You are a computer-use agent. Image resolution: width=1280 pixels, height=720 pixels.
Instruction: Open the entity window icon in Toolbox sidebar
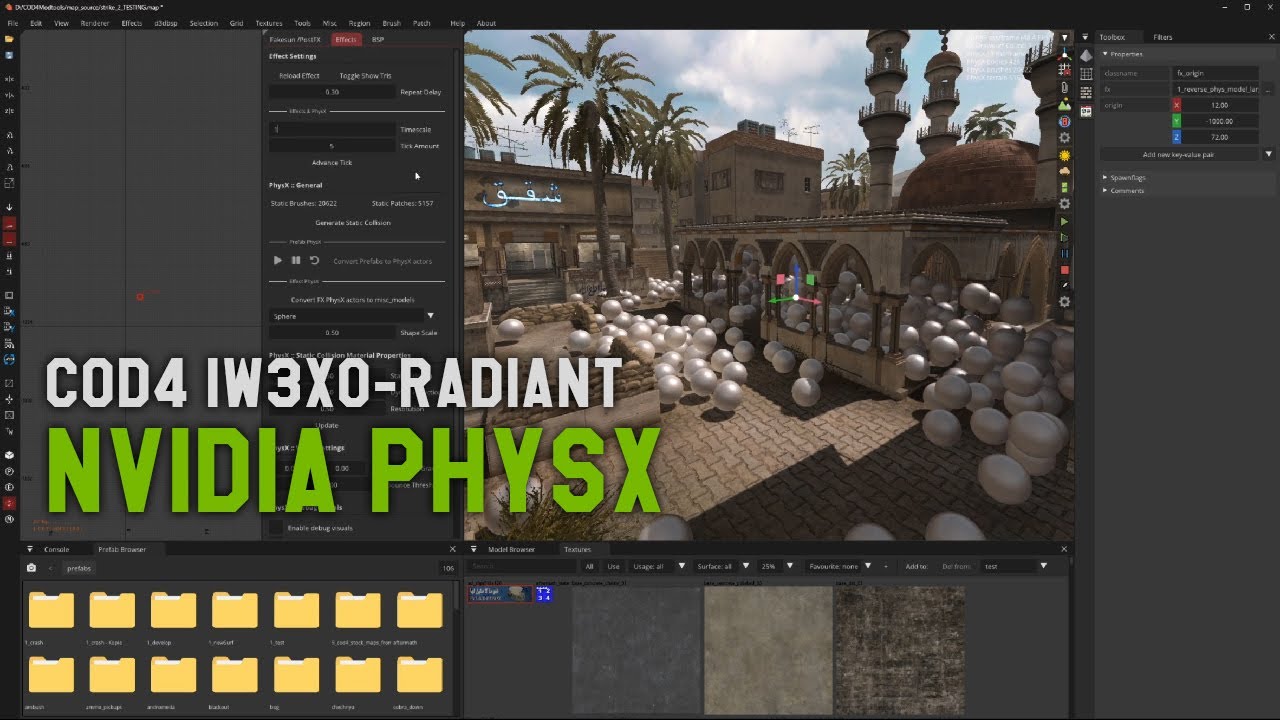coord(1086,111)
